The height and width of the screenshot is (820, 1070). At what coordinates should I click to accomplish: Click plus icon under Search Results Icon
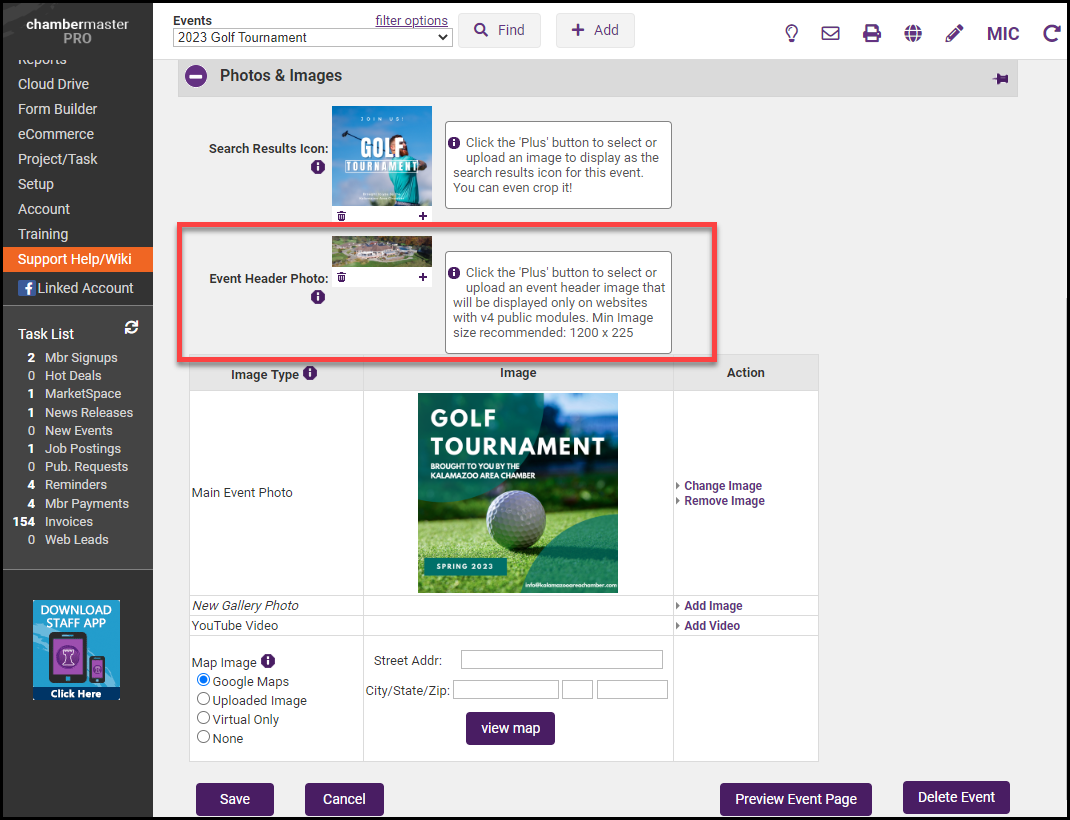tap(422, 215)
